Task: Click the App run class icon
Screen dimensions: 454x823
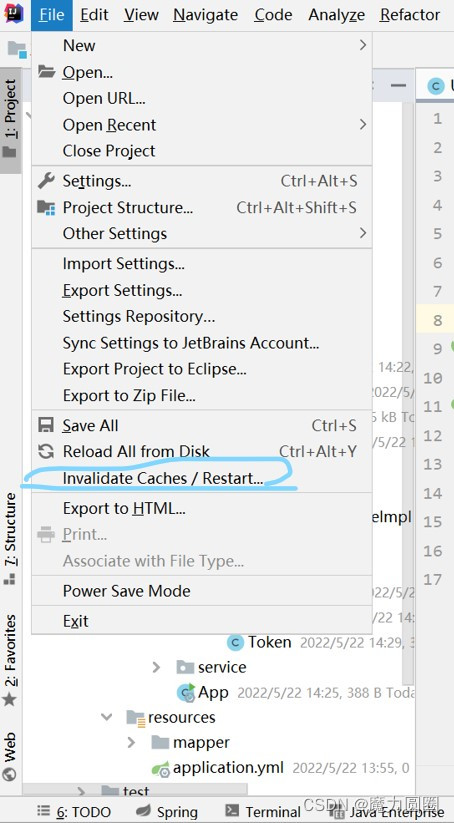Action: coord(186,693)
